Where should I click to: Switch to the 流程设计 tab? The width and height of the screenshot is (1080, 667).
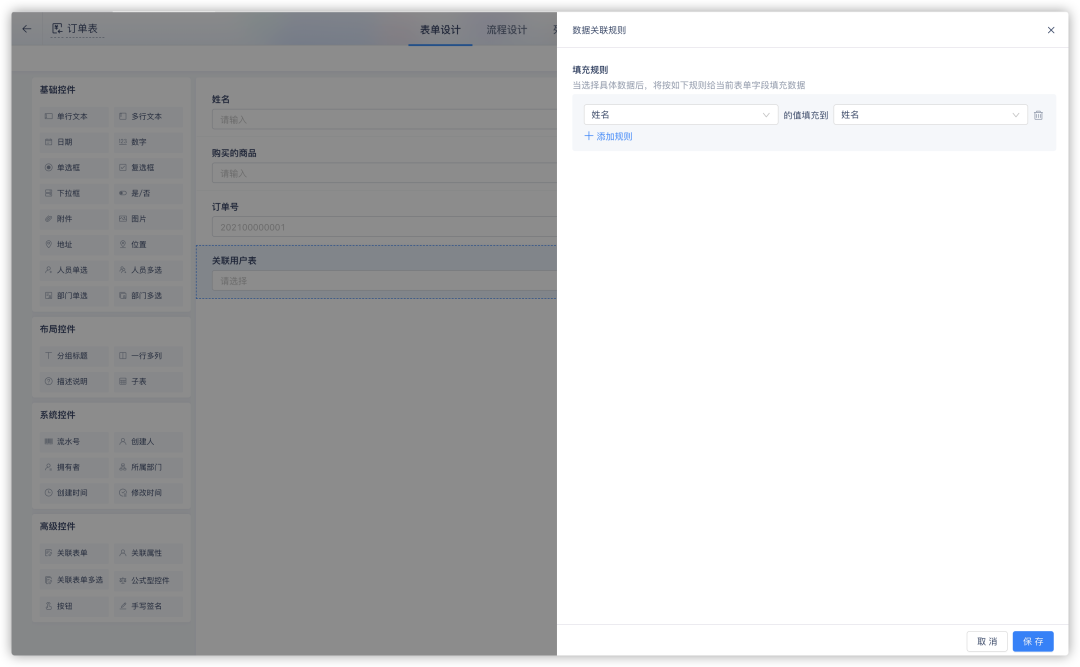[506, 30]
